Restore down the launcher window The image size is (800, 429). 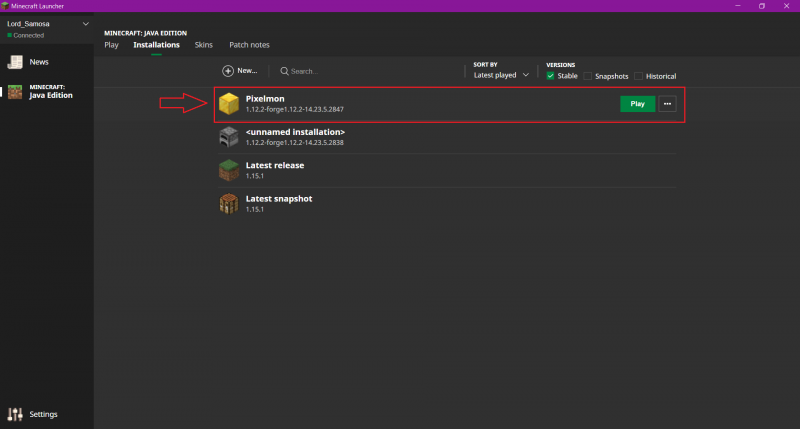762,6
